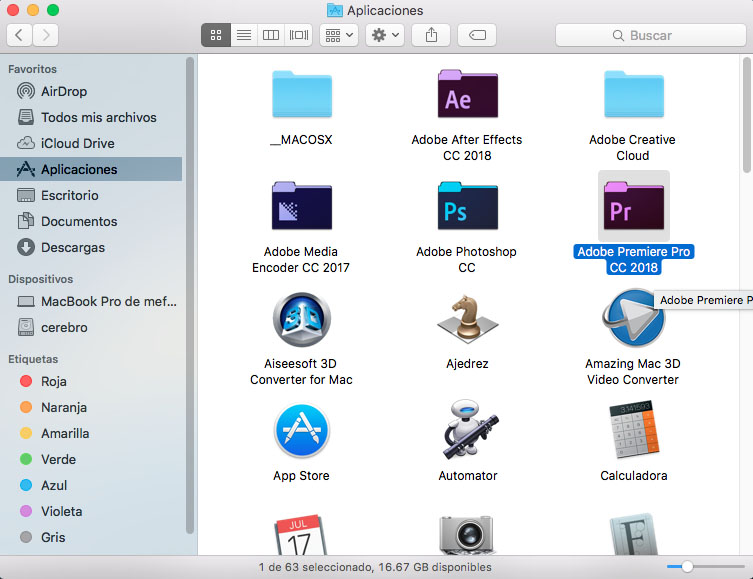This screenshot has height=579, width=753.
Task: Select Aplicaciones in the sidebar
Action: coord(91,169)
